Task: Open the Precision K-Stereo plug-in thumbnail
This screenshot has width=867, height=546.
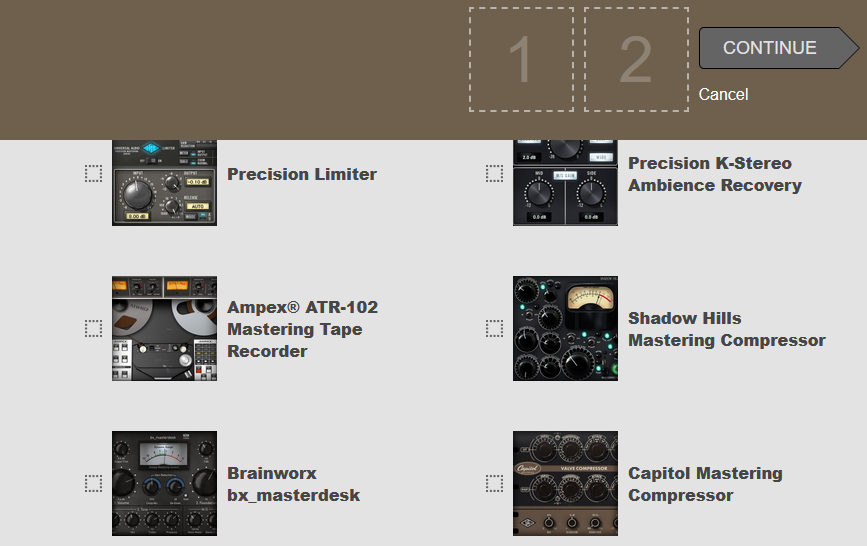Action: pyautogui.click(x=565, y=183)
